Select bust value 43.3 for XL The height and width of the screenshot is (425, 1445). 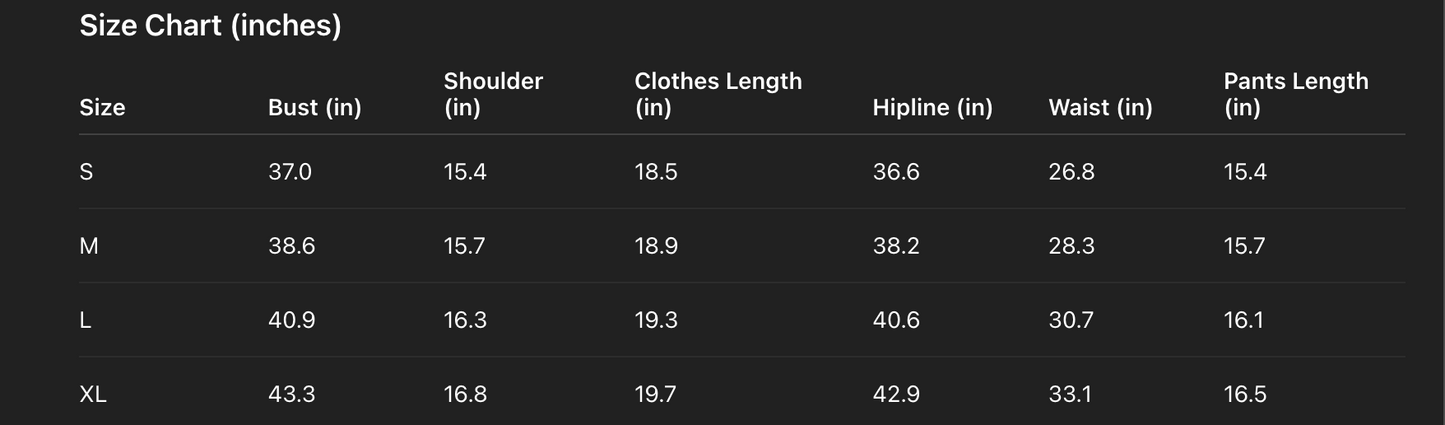pos(292,394)
